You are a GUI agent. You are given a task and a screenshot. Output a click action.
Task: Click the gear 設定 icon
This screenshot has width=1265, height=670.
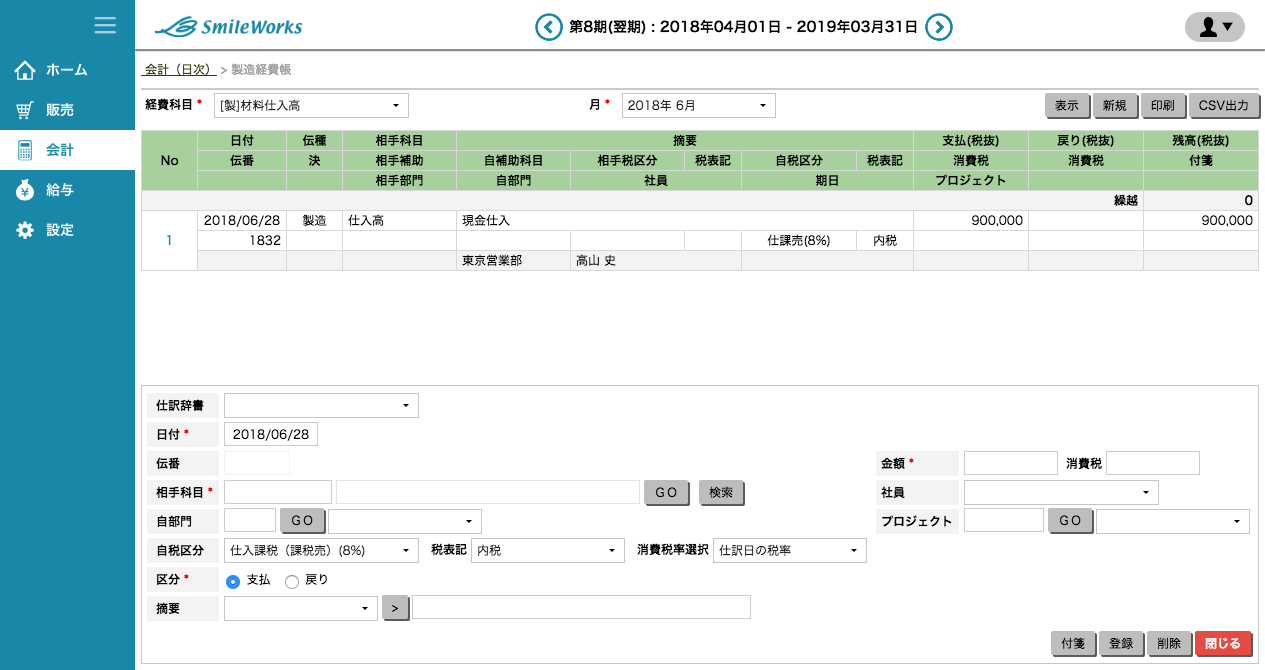[26, 230]
